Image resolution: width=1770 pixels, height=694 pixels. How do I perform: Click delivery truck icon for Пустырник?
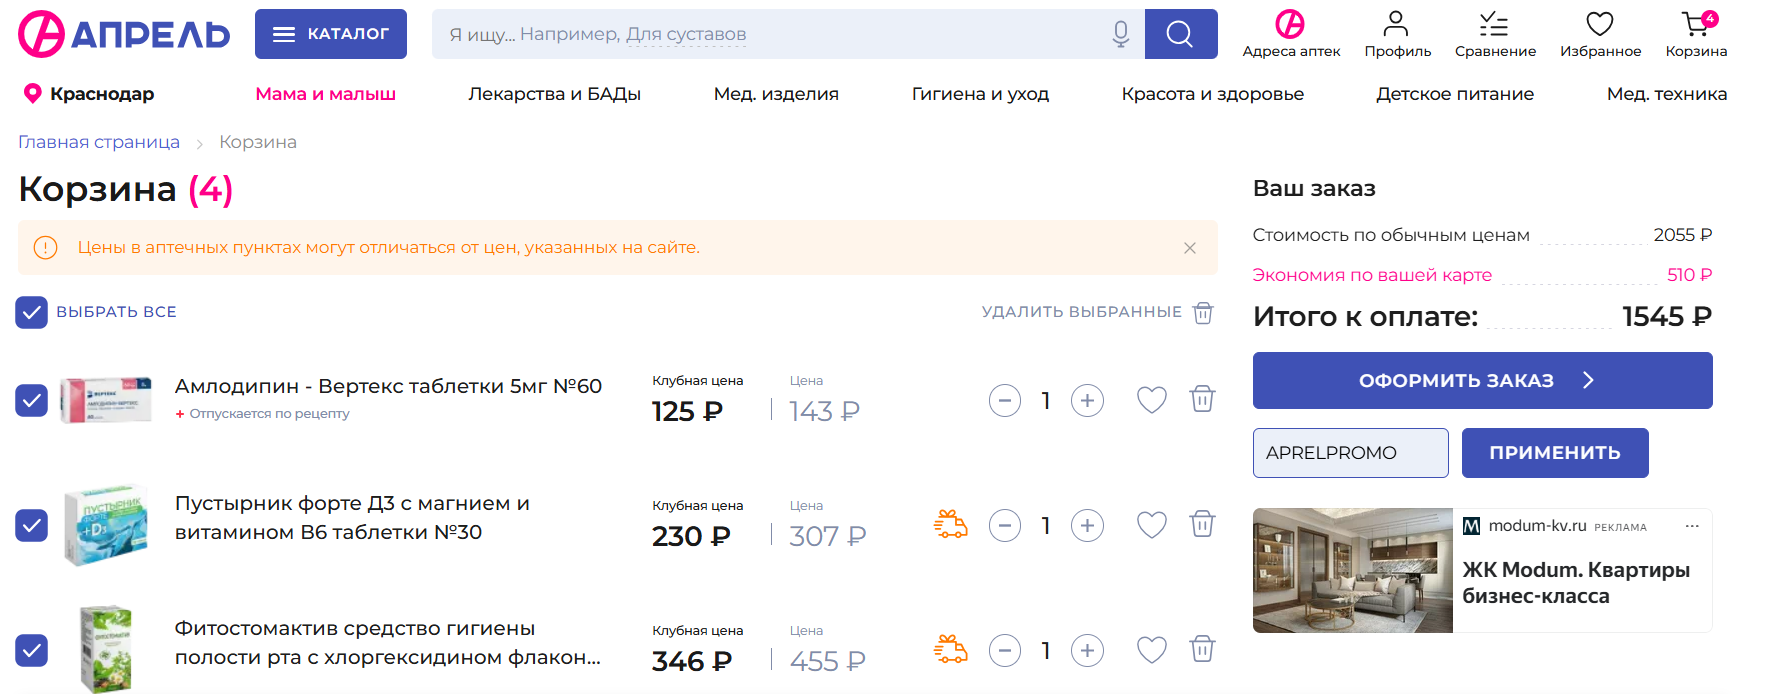951,524
